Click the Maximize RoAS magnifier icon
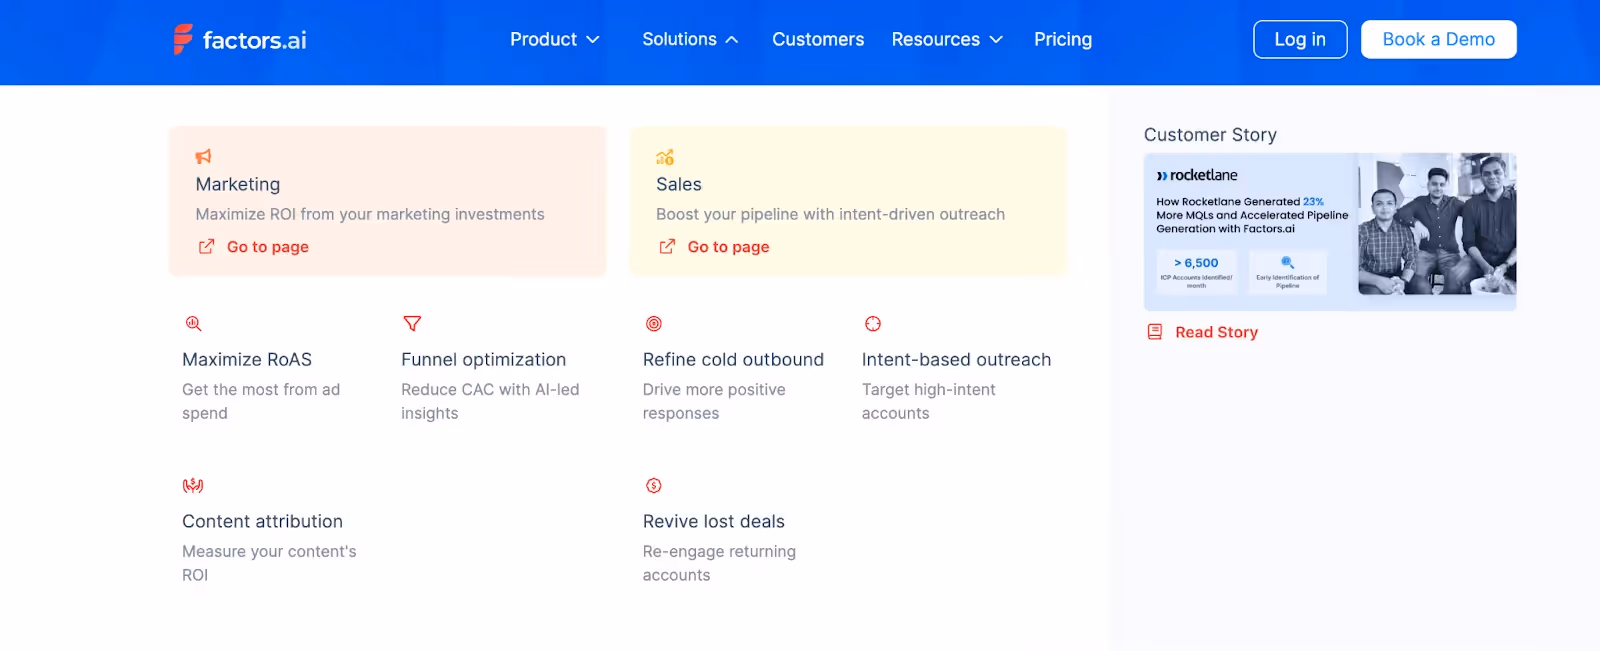The image size is (1600, 651). coord(193,324)
